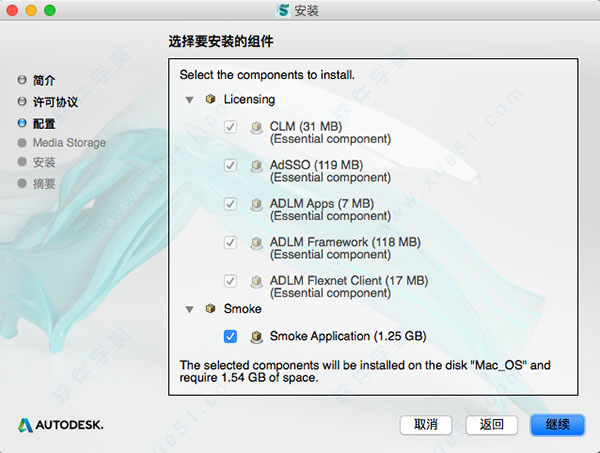This screenshot has width=600, height=453.
Task: Click the ADLM Flexnet Client package icon
Action: point(256,282)
